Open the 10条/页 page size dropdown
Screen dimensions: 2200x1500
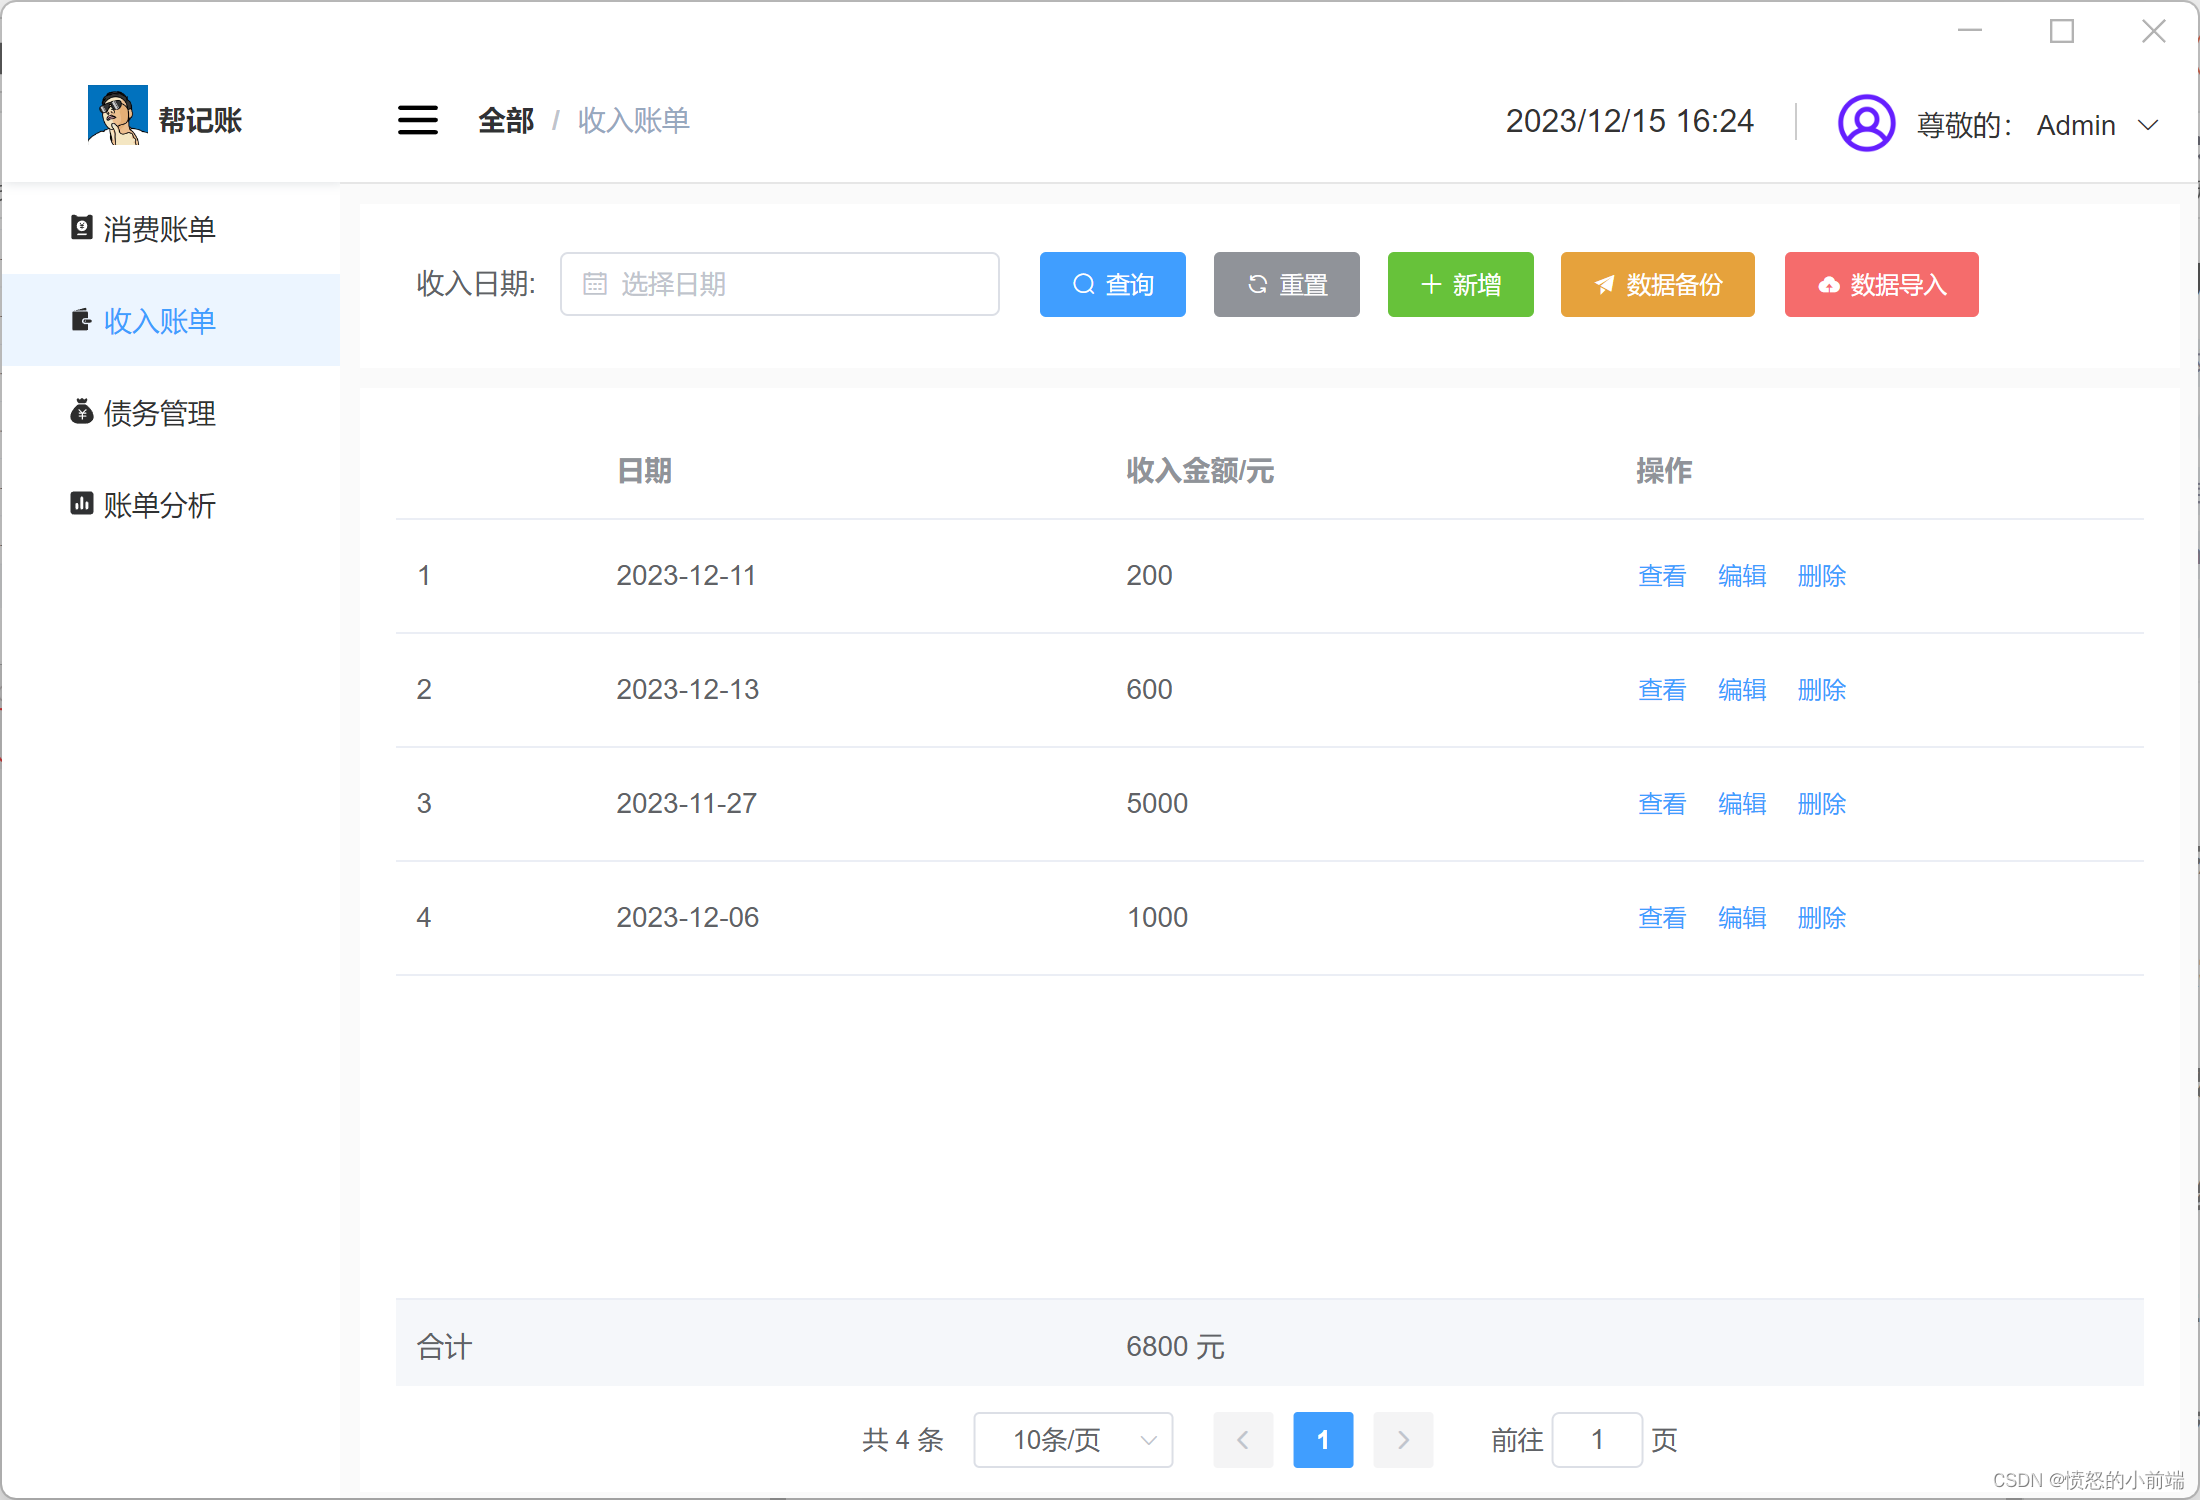[1074, 1440]
